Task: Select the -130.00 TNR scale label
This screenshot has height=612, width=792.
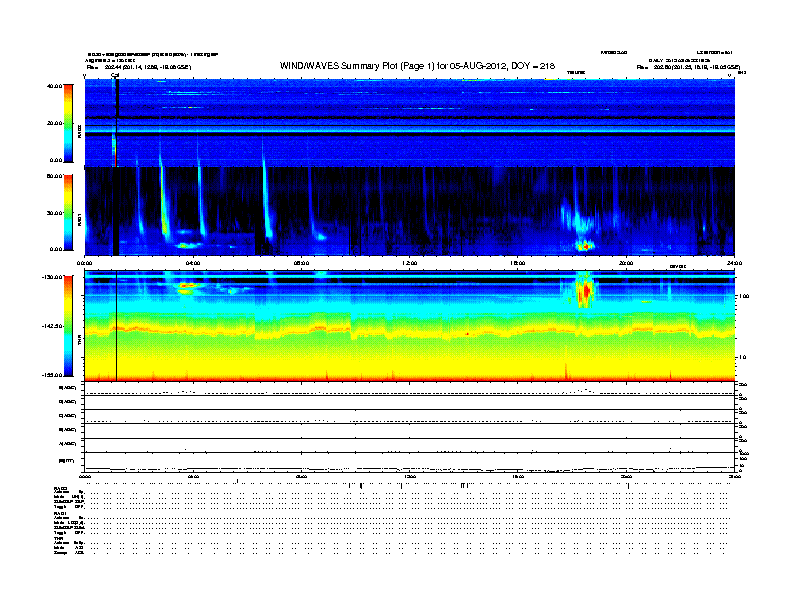Action: [53, 277]
